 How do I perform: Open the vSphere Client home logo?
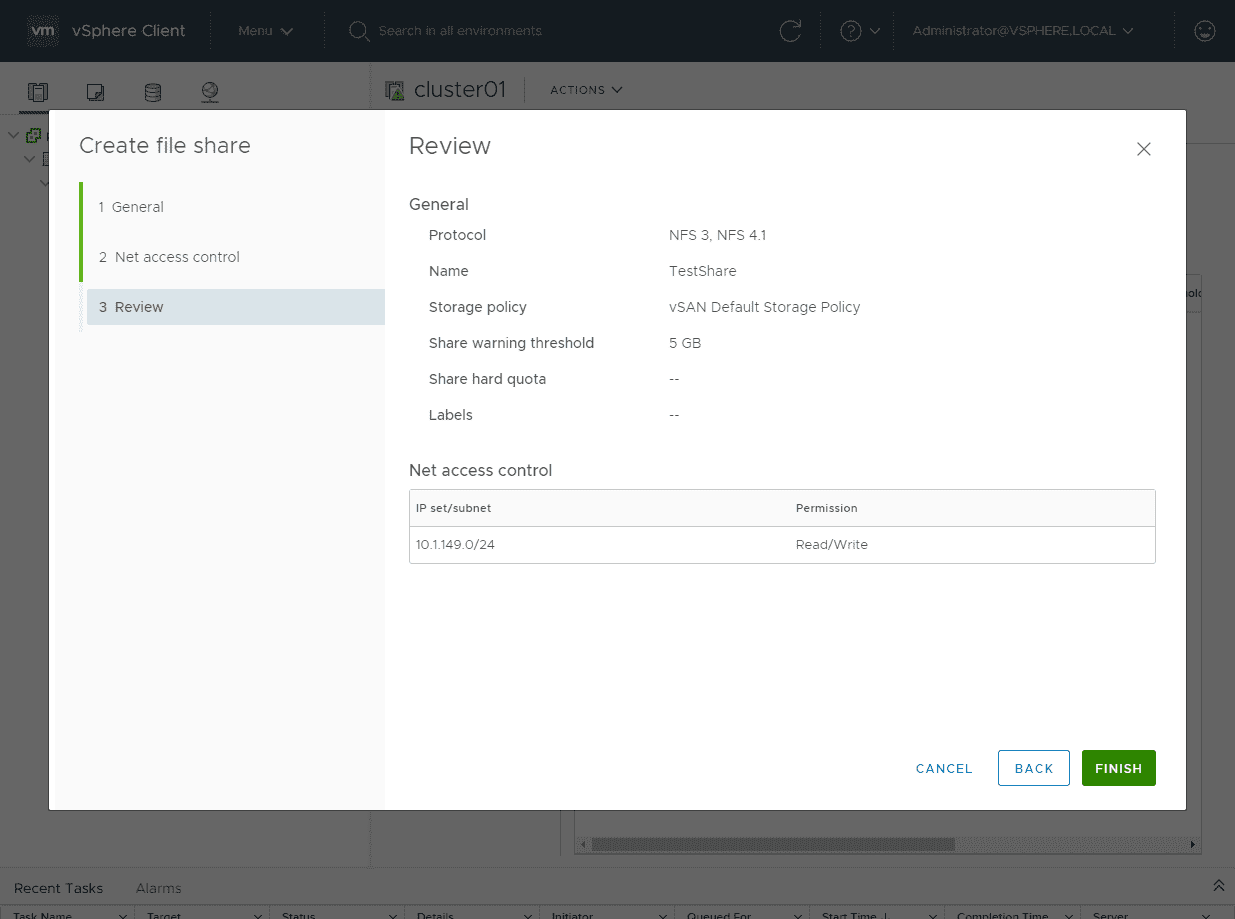42,30
